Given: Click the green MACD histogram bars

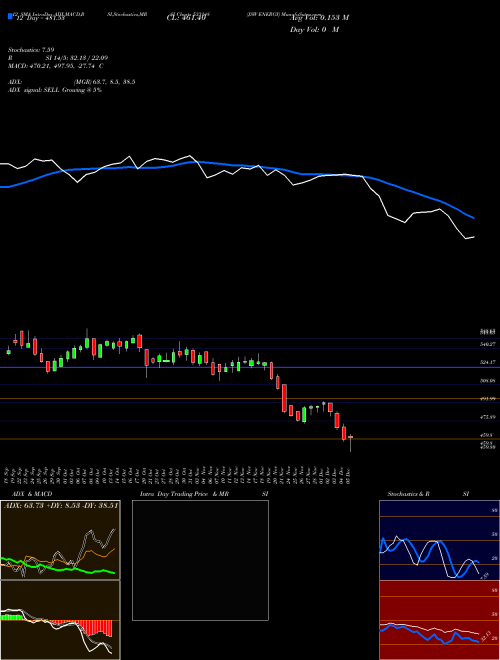Looking at the screenshot, I should [x=11, y=617].
